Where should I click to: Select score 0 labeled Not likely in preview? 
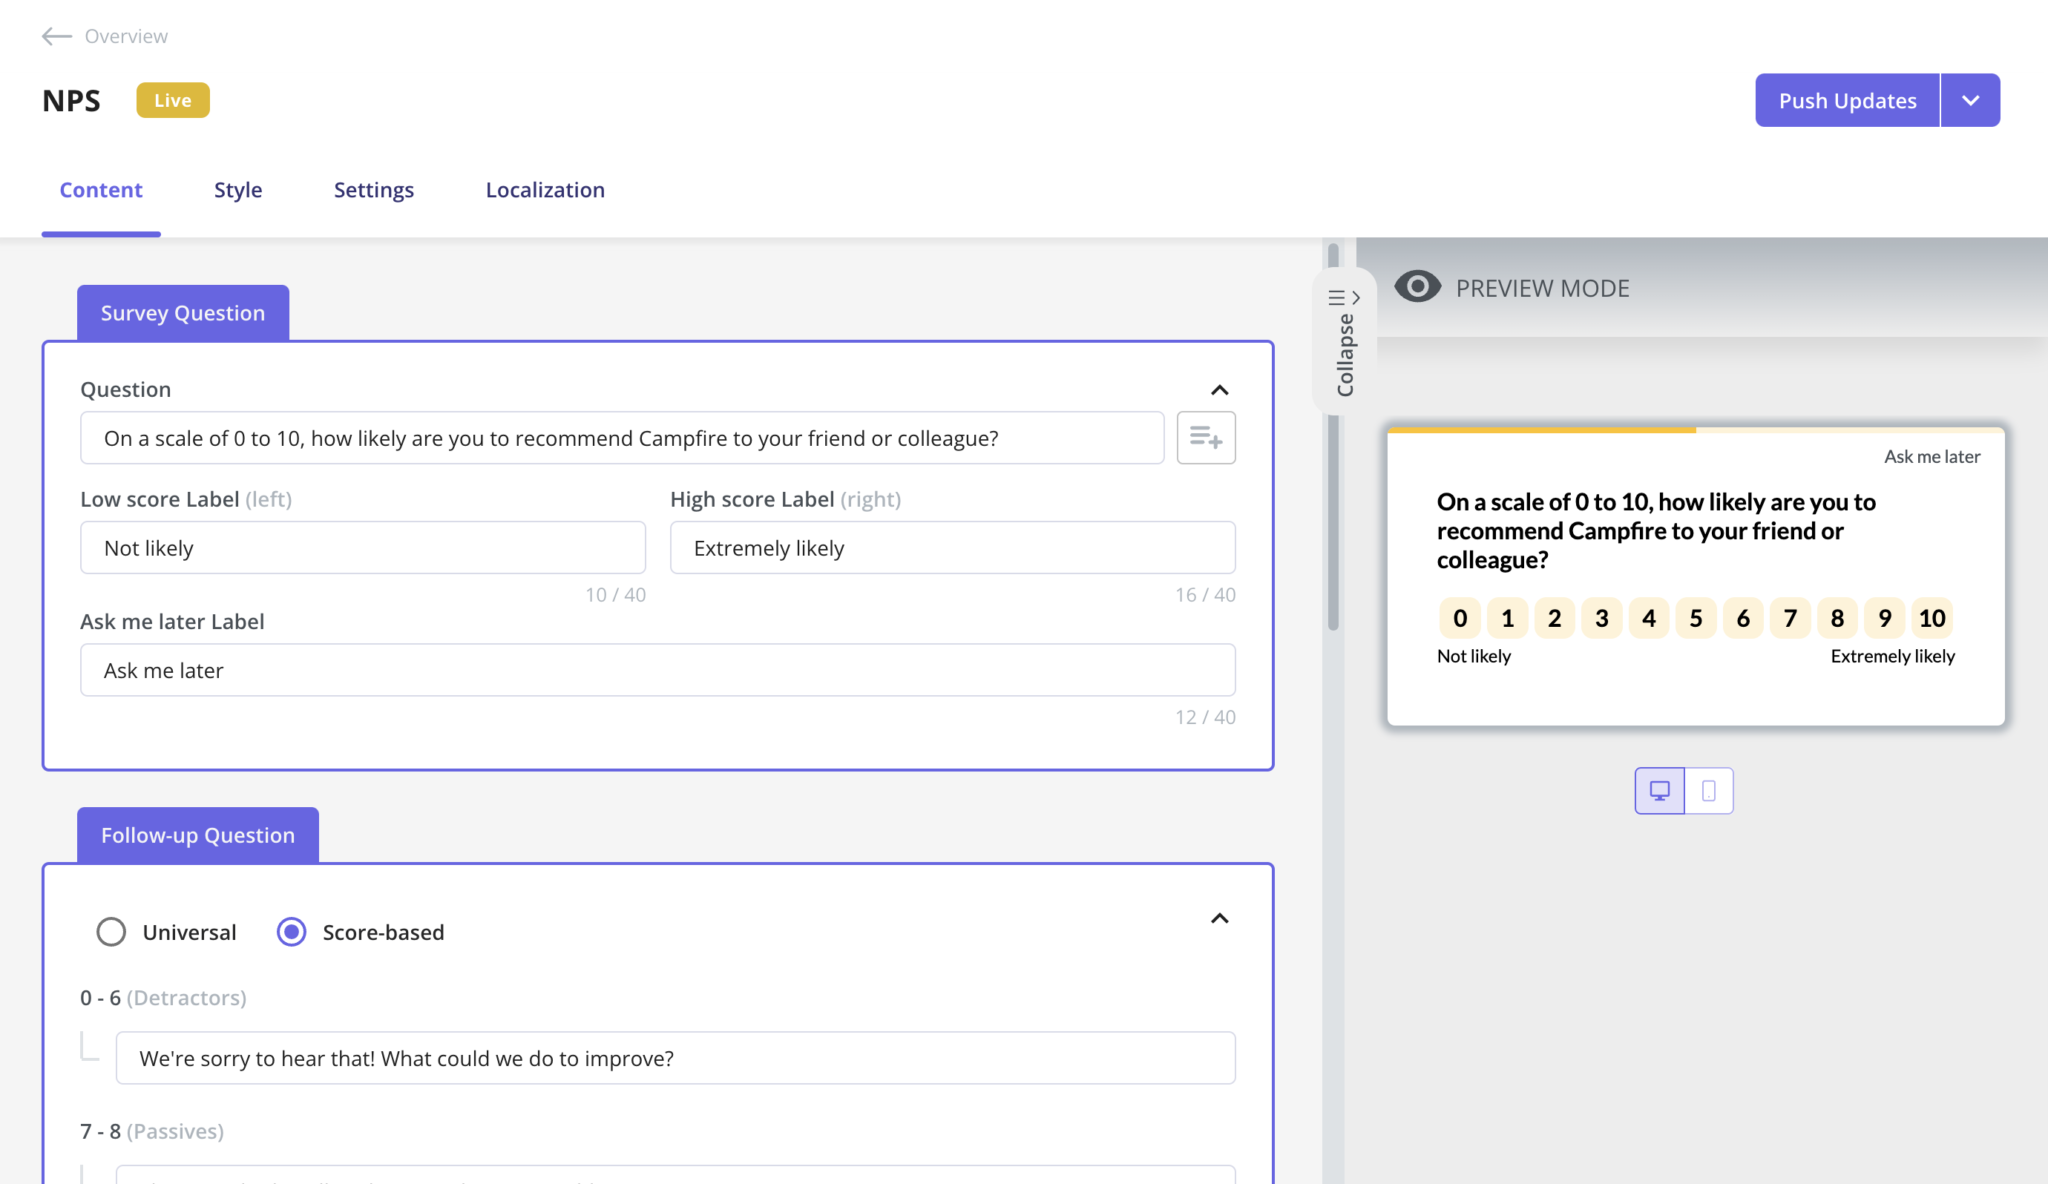pos(1459,618)
